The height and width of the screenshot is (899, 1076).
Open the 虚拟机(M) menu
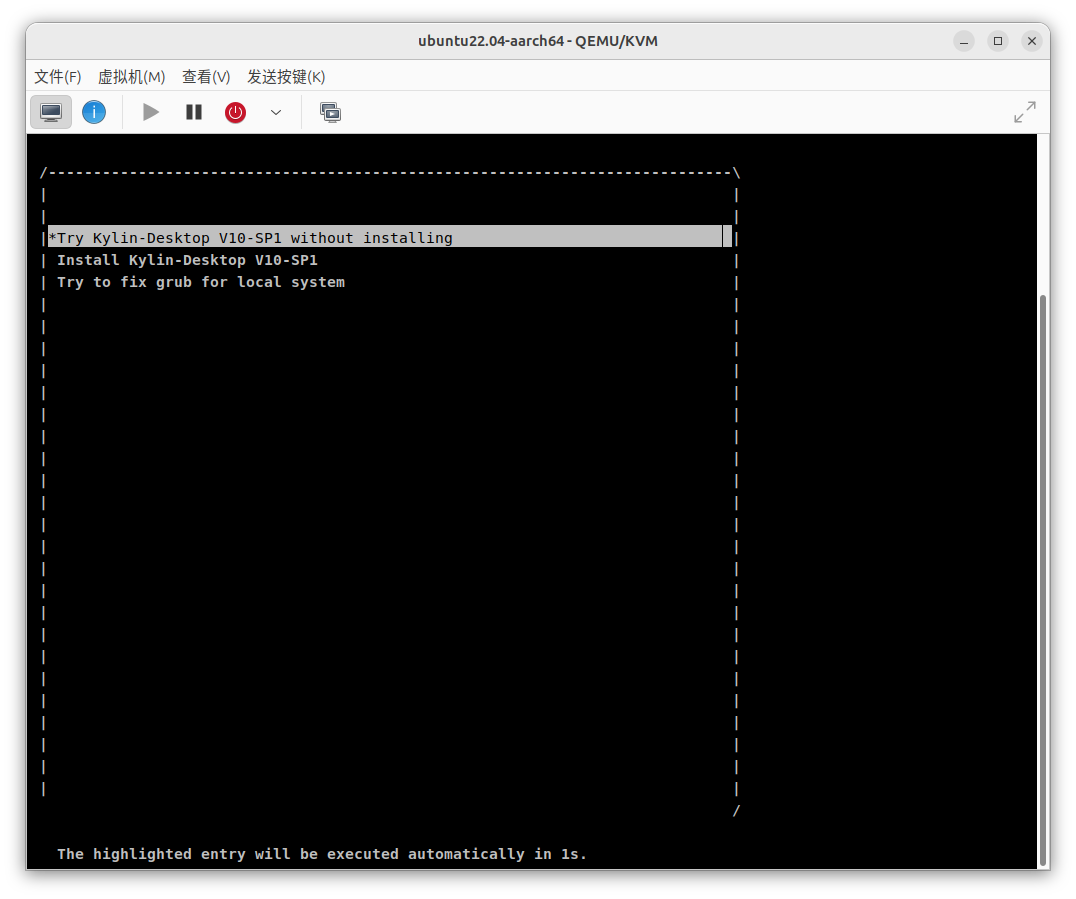coord(132,77)
